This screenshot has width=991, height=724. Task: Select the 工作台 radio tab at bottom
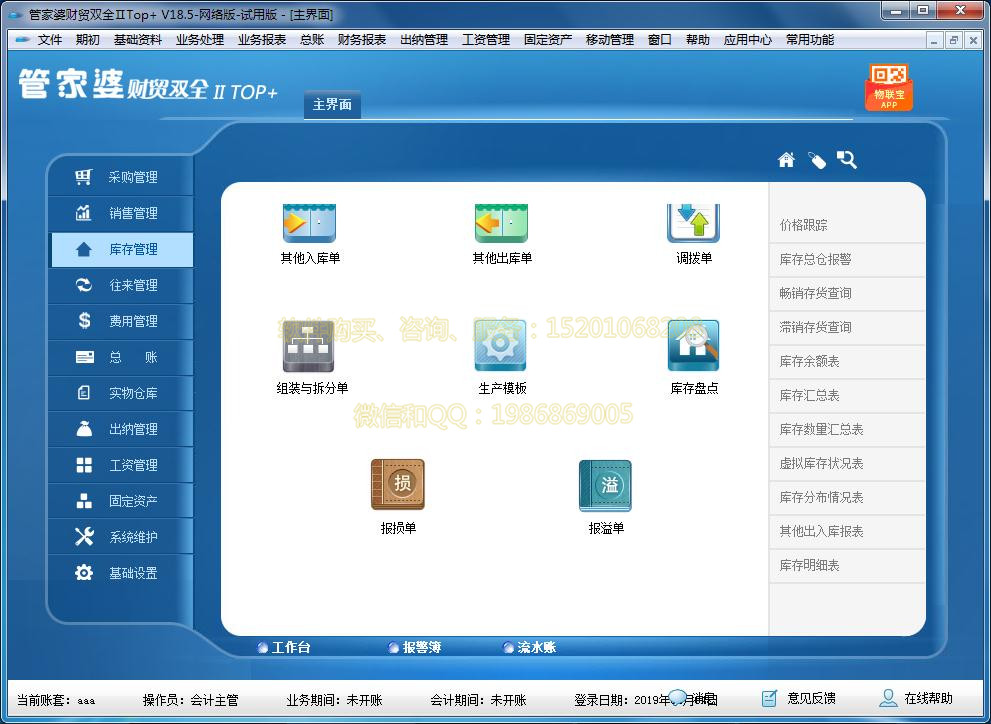pyautogui.click(x=287, y=647)
